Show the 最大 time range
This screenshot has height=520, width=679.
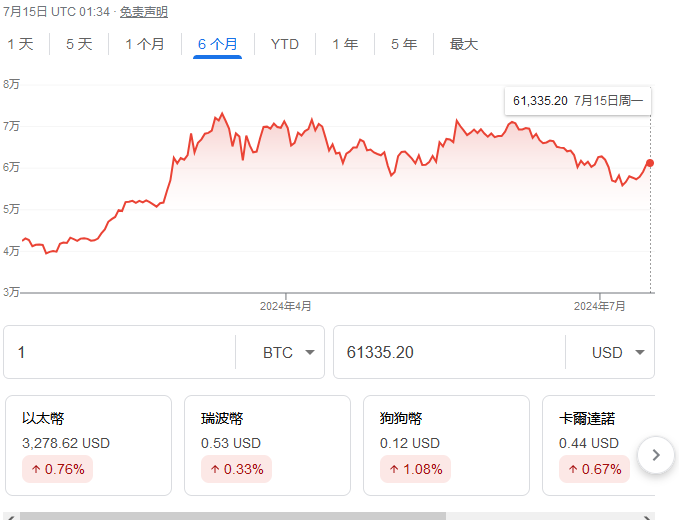pos(464,44)
